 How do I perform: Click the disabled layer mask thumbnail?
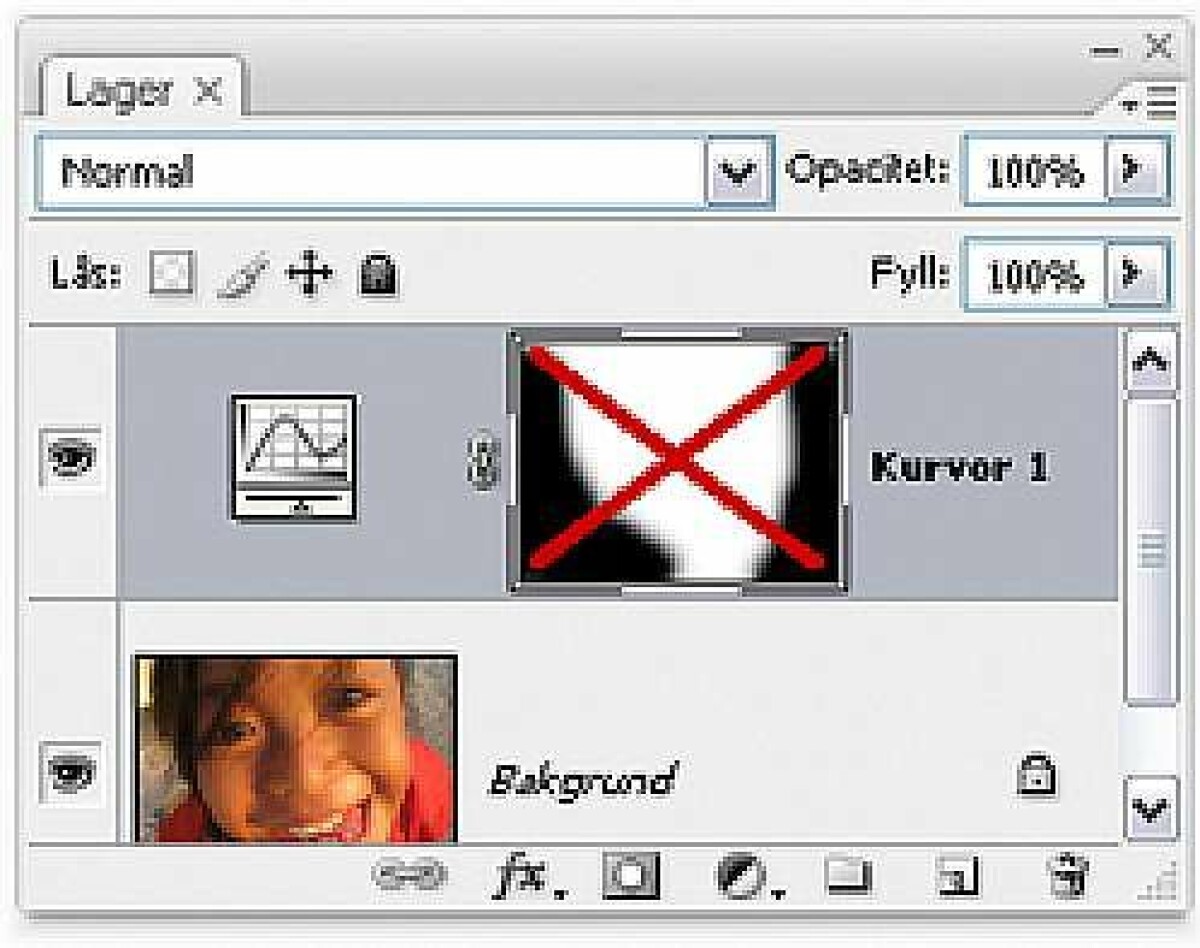(678, 461)
